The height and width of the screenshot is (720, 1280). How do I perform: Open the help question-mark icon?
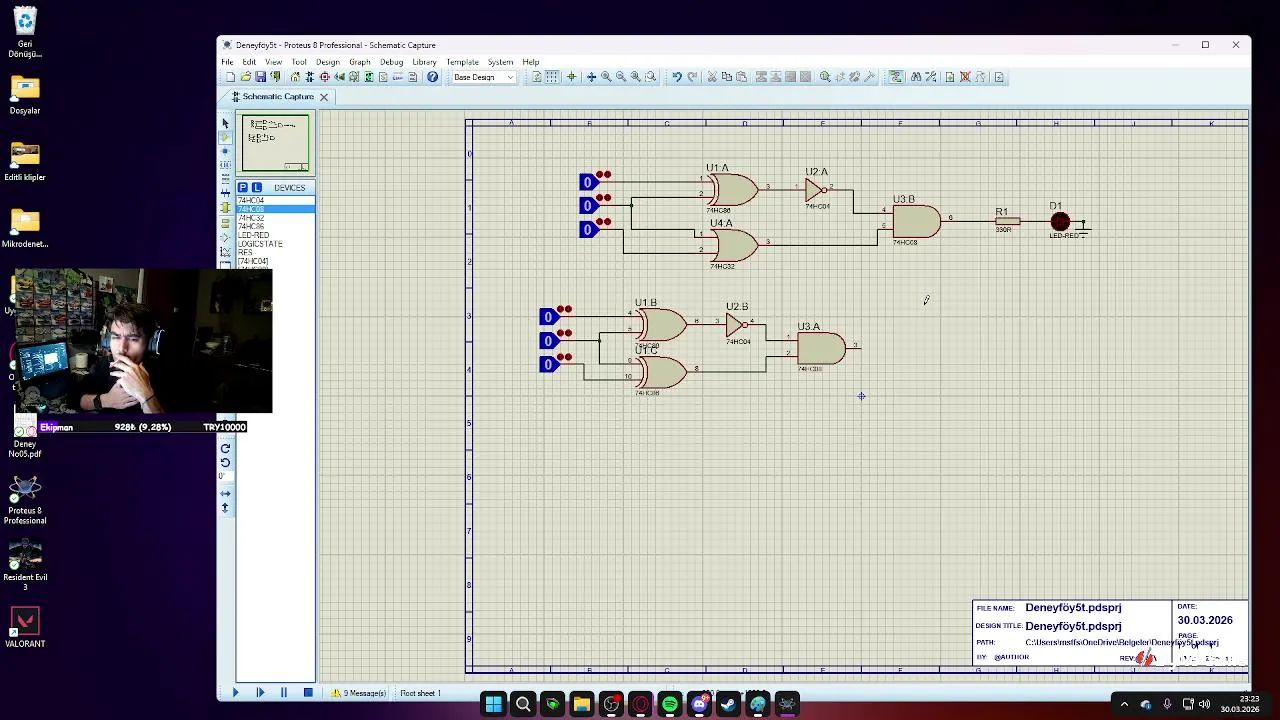(x=432, y=77)
